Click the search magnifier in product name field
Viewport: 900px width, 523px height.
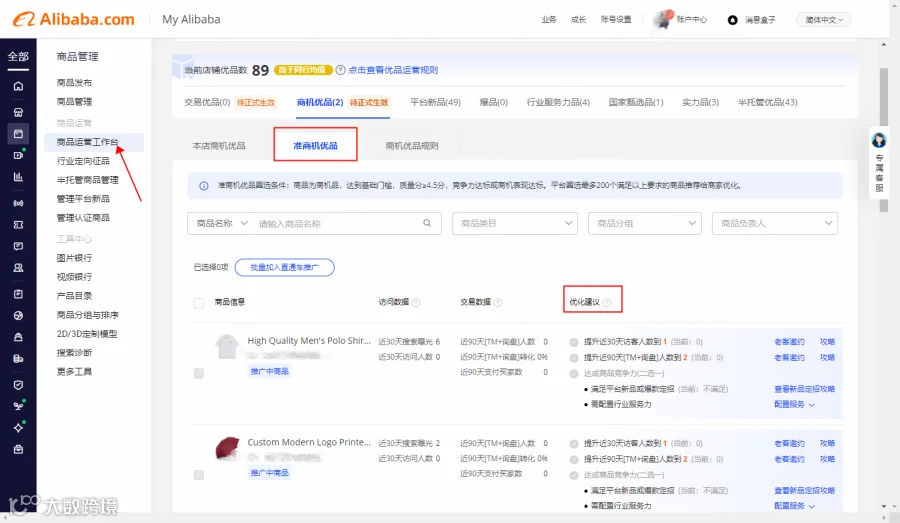coord(427,223)
